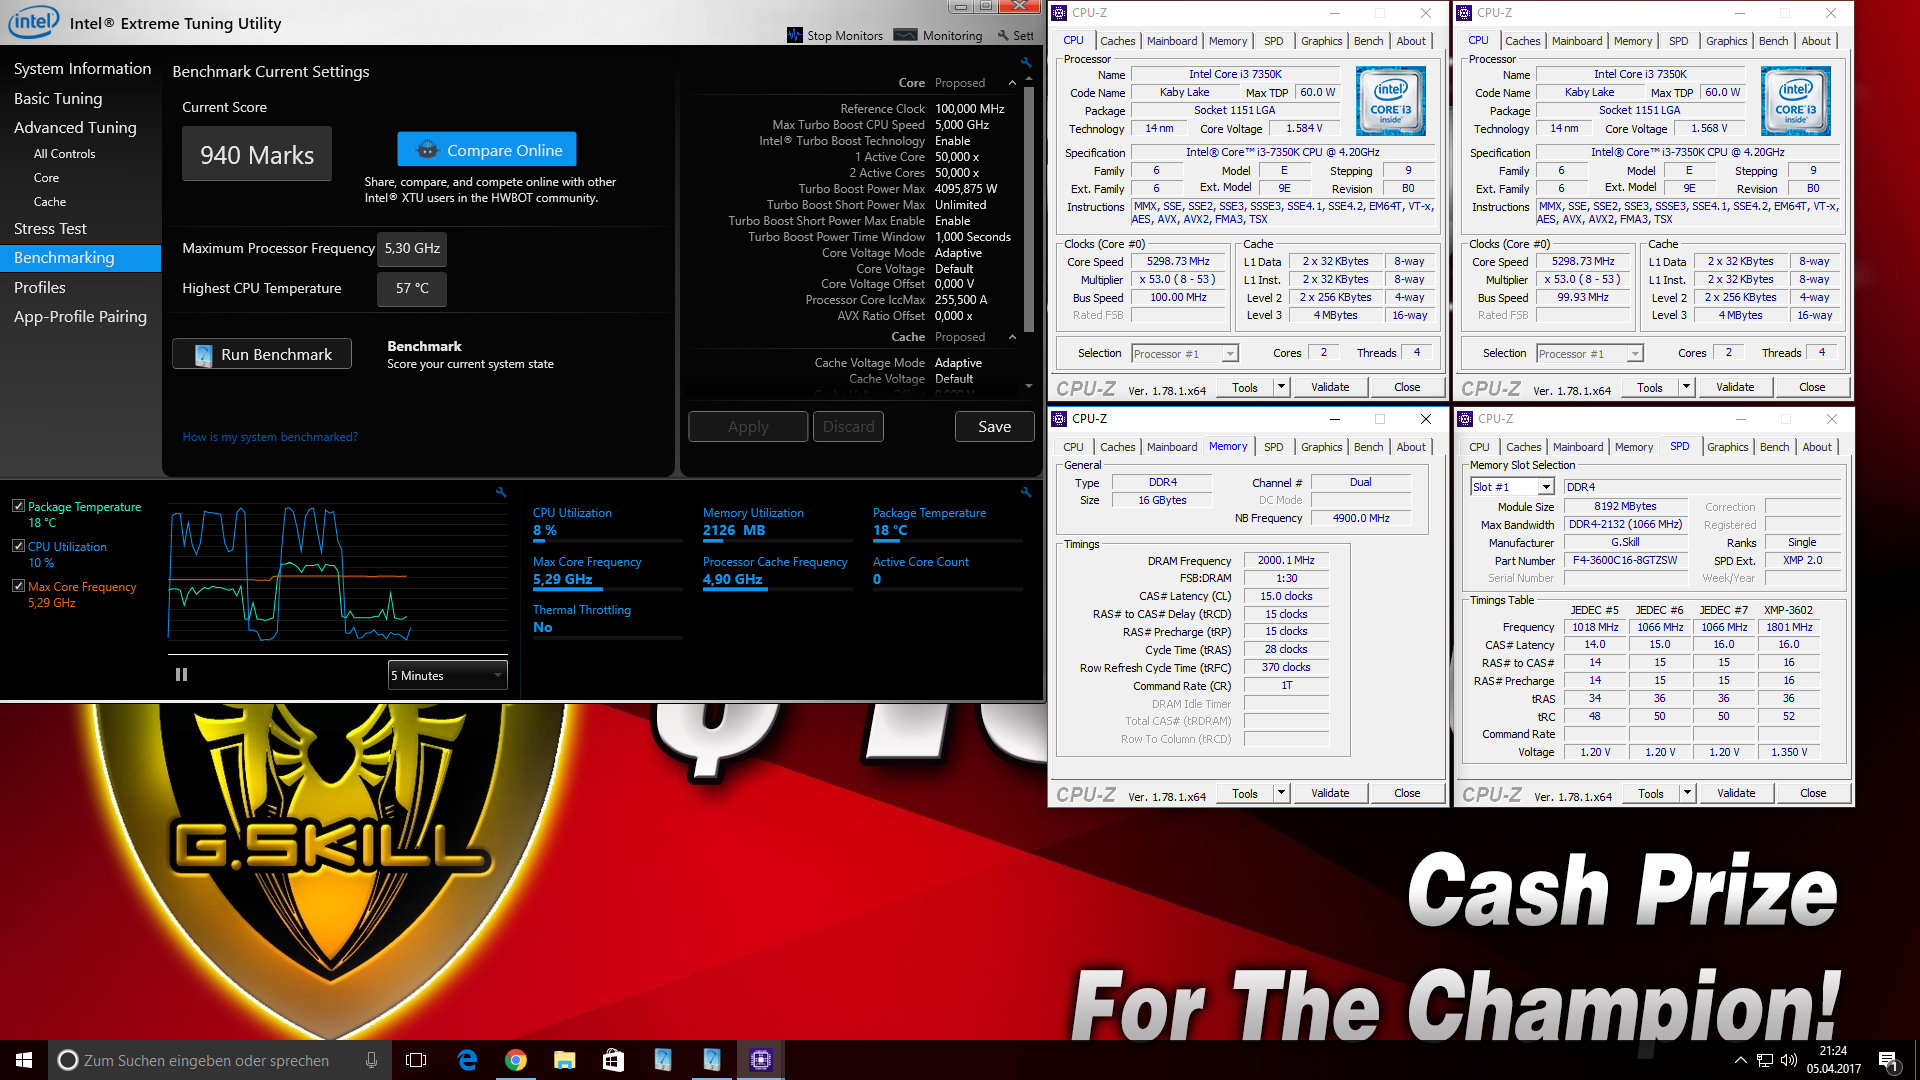
Task: Open Microsoft Store from the taskbar
Action: pyautogui.click(x=613, y=1060)
